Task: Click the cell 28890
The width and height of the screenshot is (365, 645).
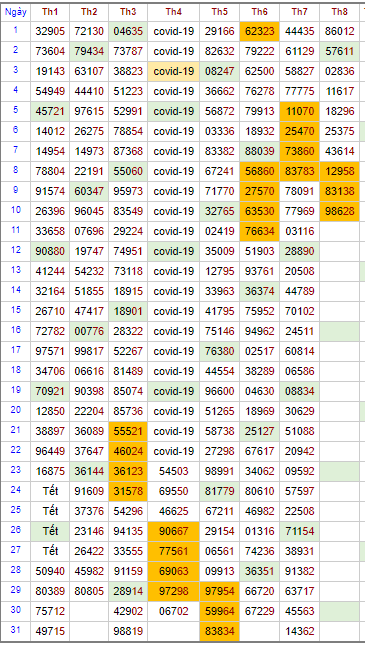Action: (299, 251)
